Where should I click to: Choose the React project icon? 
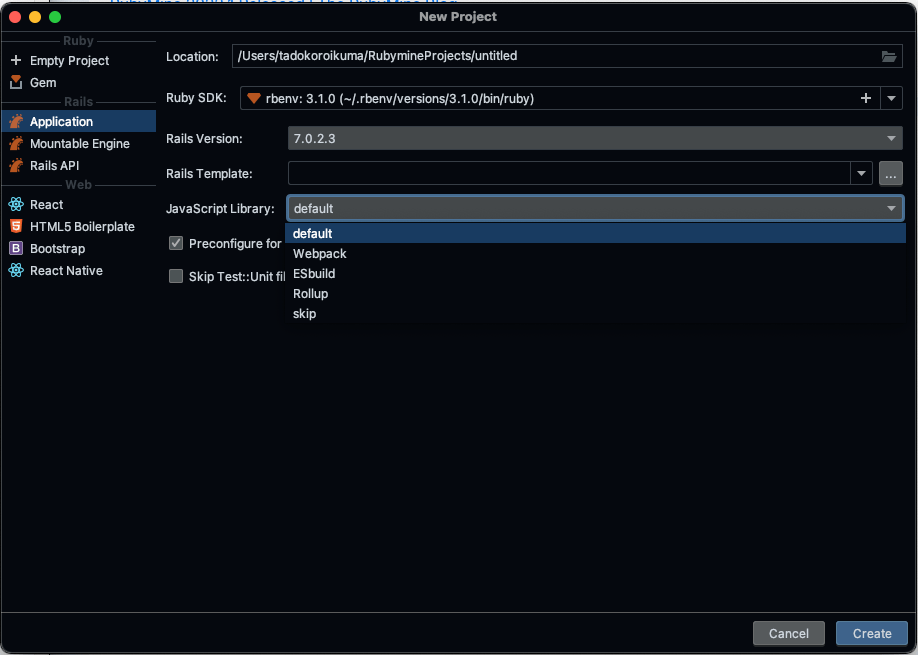pyautogui.click(x=16, y=204)
